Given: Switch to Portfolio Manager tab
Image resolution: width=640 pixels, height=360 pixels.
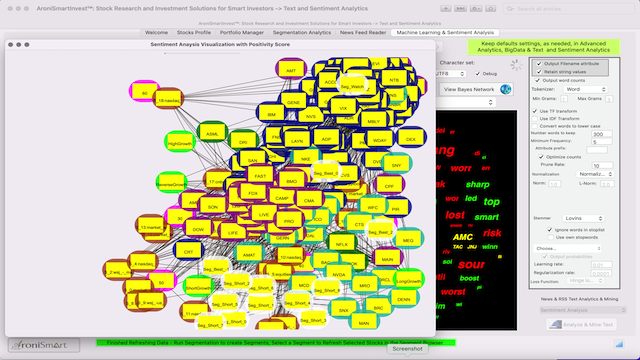Looking at the screenshot, I should tap(242, 33).
